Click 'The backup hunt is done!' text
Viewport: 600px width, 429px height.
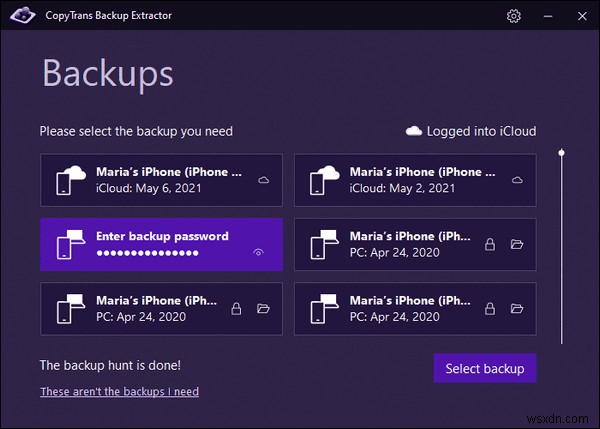pyautogui.click(x=110, y=365)
